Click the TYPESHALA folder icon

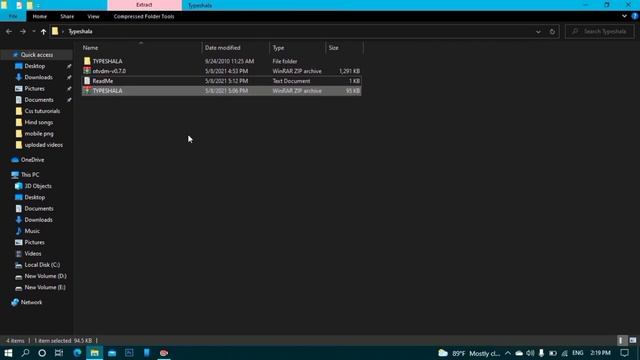coord(87,61)
